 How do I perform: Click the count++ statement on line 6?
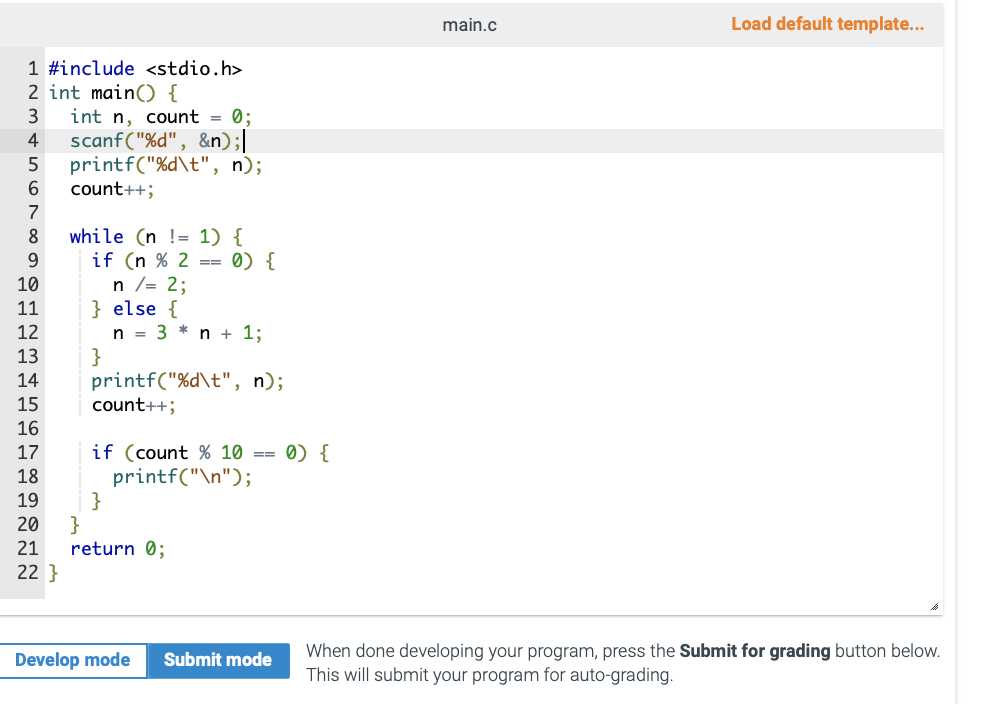110,188
